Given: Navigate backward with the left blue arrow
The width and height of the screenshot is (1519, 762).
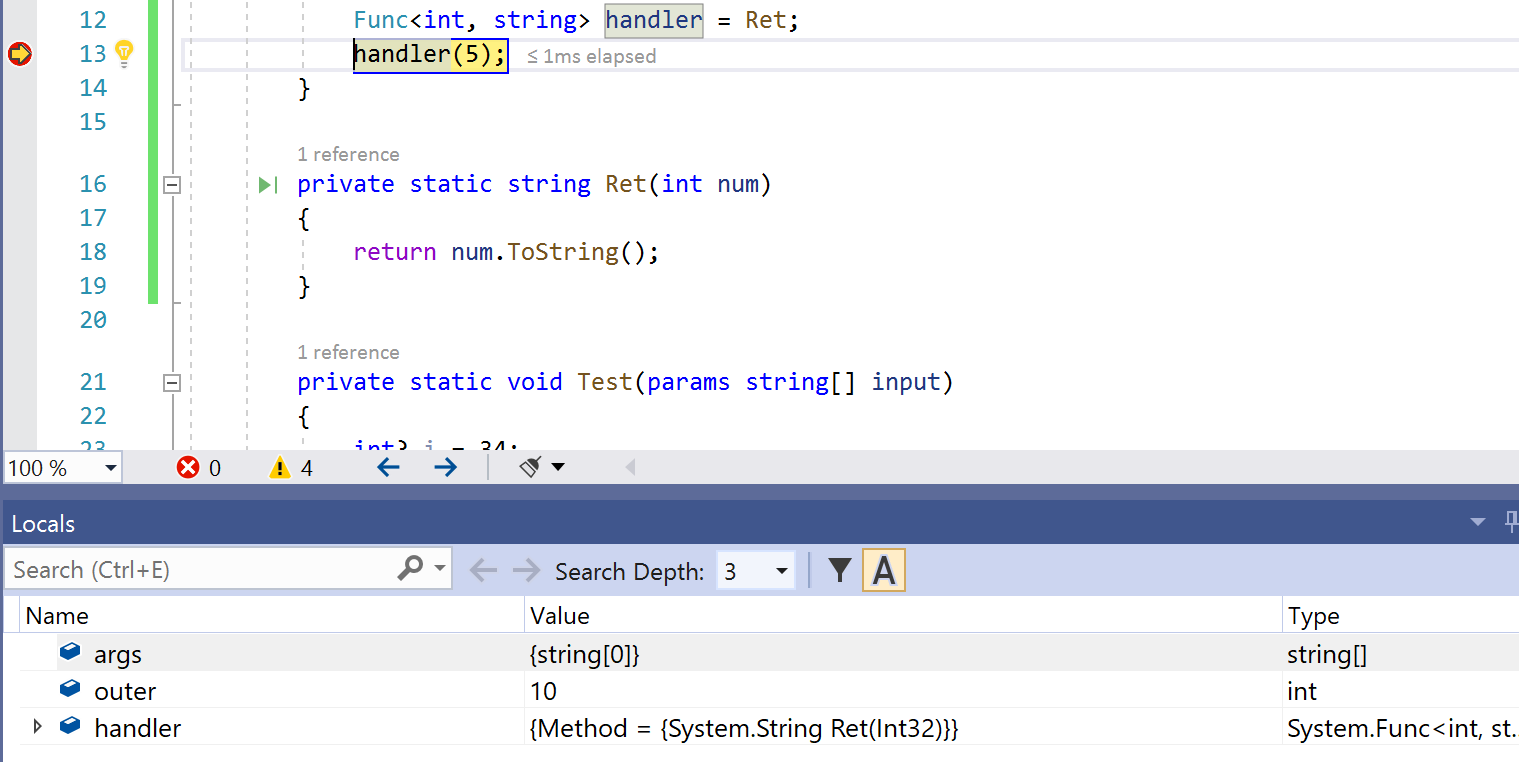Looking at the screenshot, I should (388, 467).
